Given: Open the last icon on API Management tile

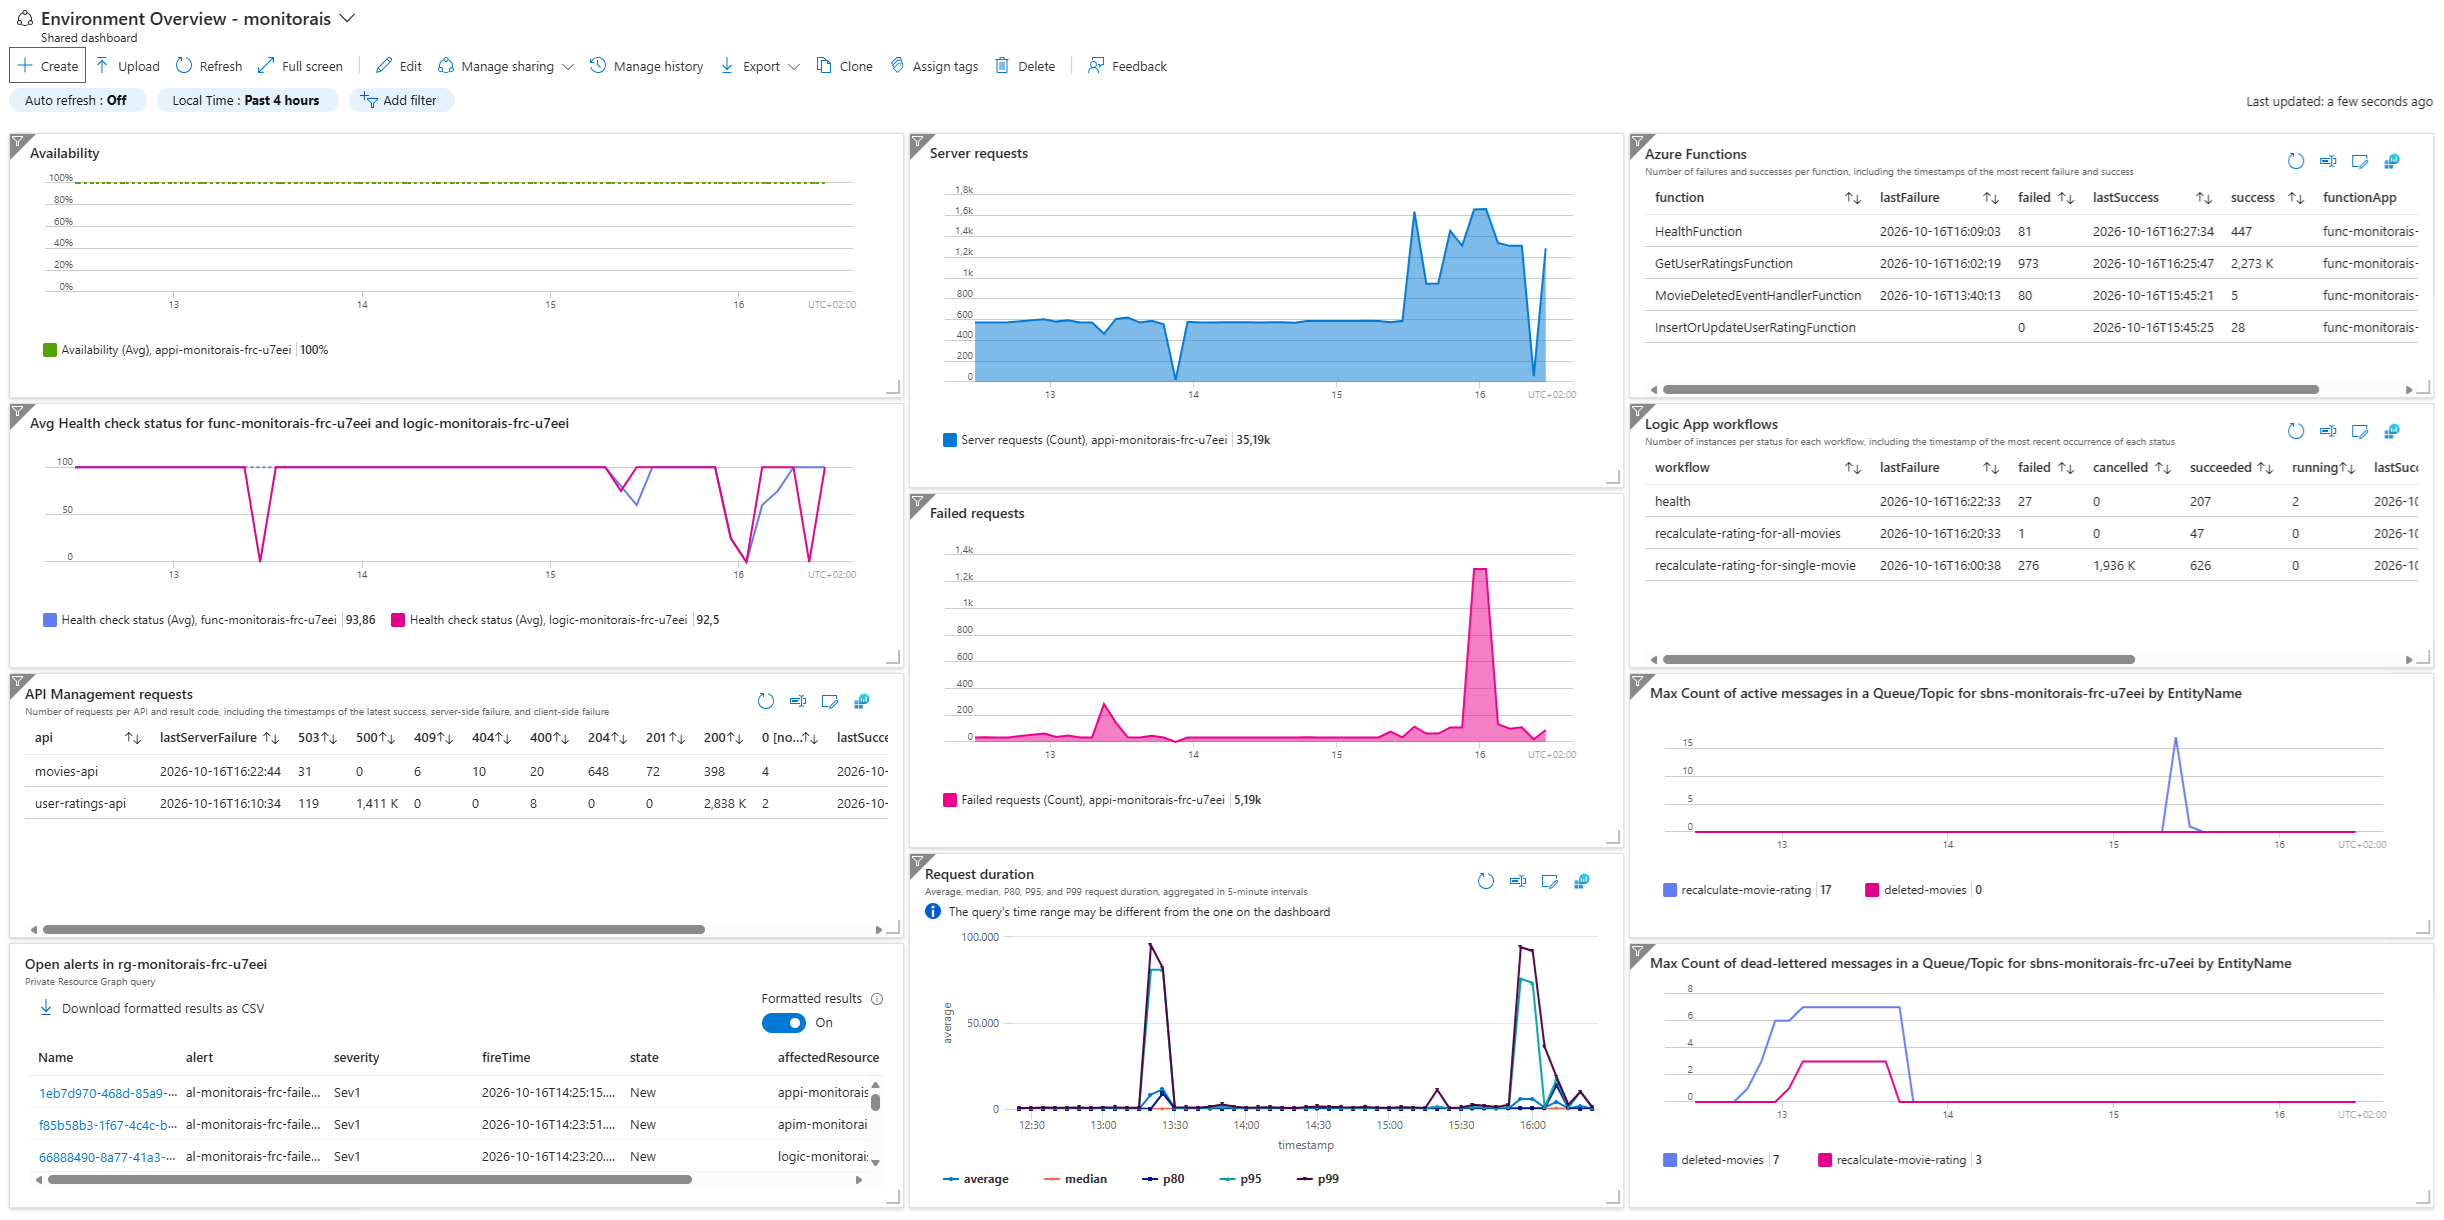Looking at the screenshot, I should pyautogui.click(x=861, y=701).
